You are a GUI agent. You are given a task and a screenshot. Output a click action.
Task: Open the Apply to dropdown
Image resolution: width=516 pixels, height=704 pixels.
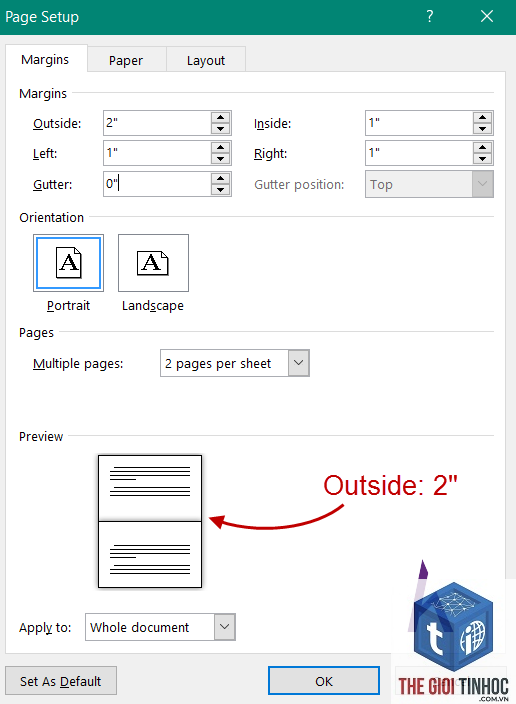click(225, 627)
